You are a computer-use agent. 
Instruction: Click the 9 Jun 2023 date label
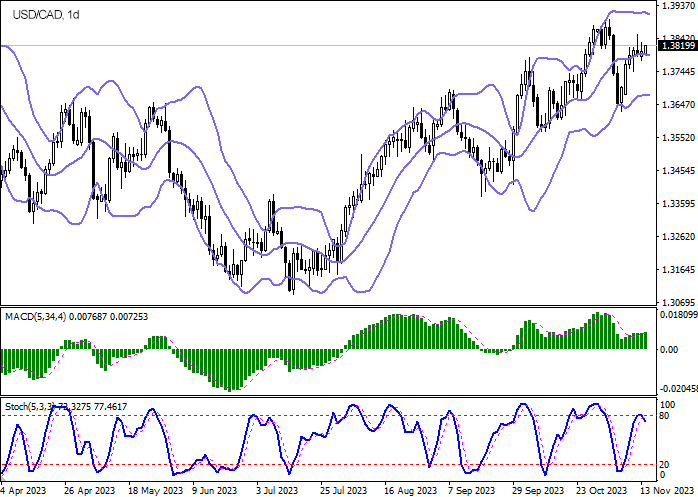pyautogui.click(x=214, y=490)
